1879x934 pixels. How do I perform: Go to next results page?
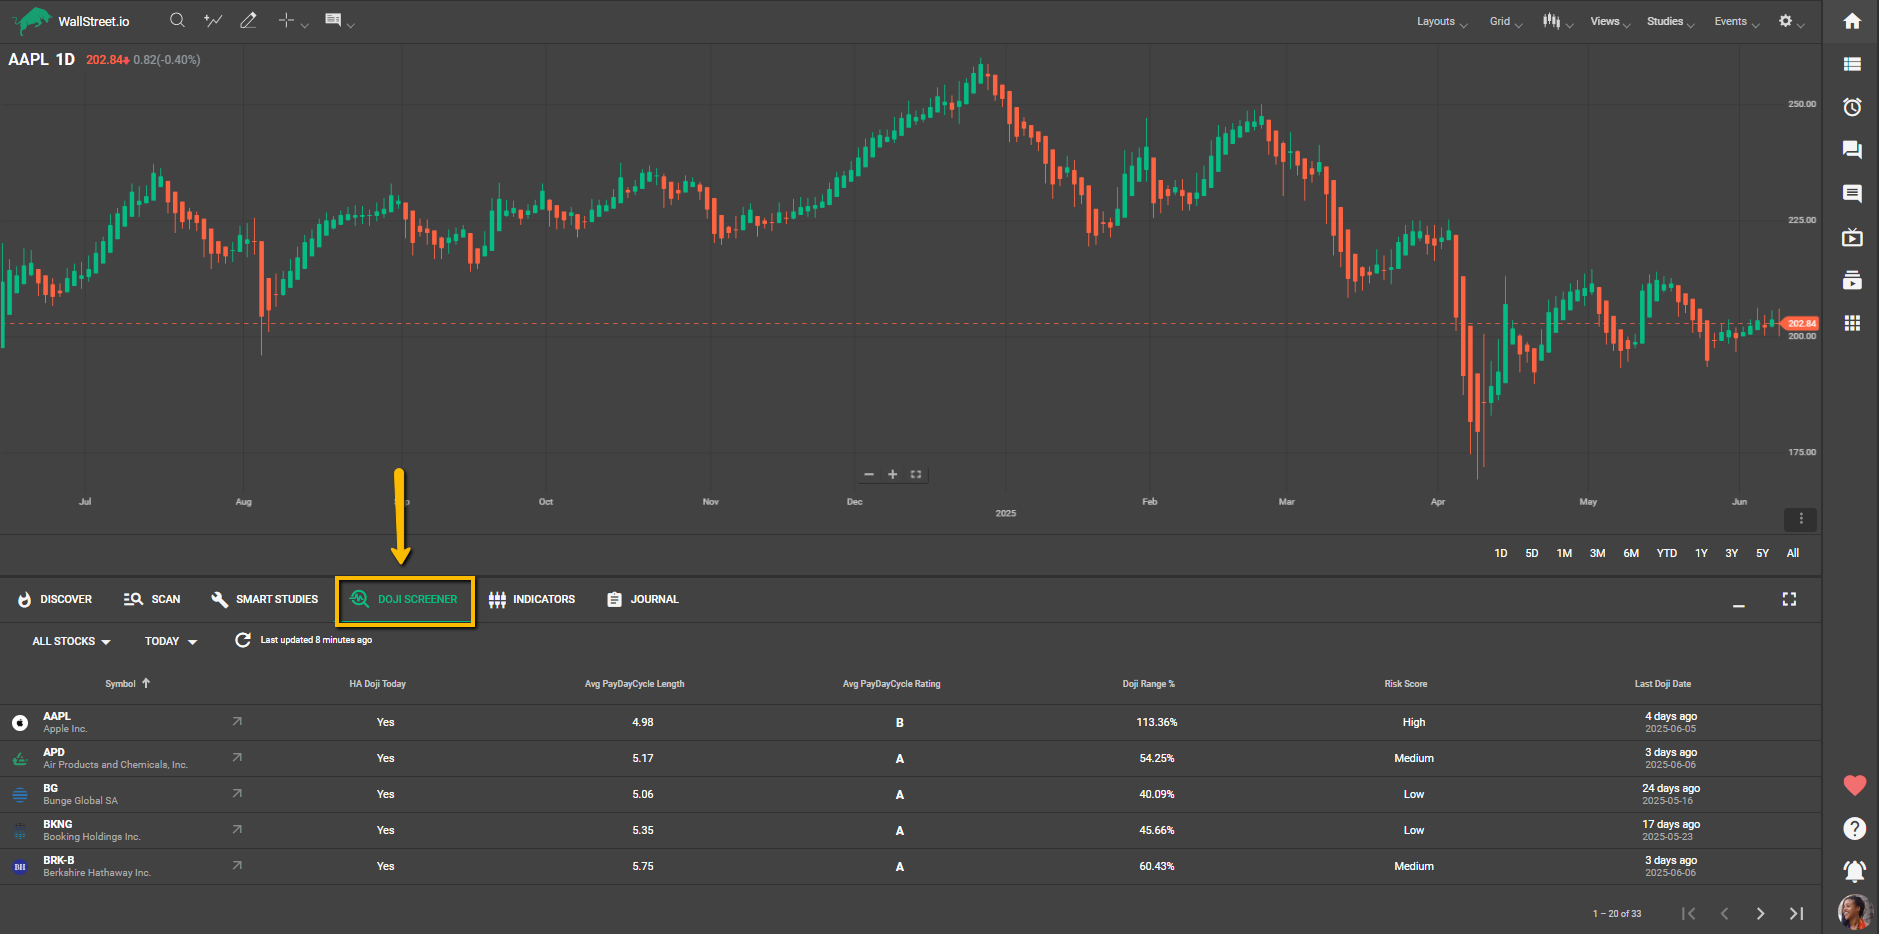pyautogui.click(x=1760, y=913)
